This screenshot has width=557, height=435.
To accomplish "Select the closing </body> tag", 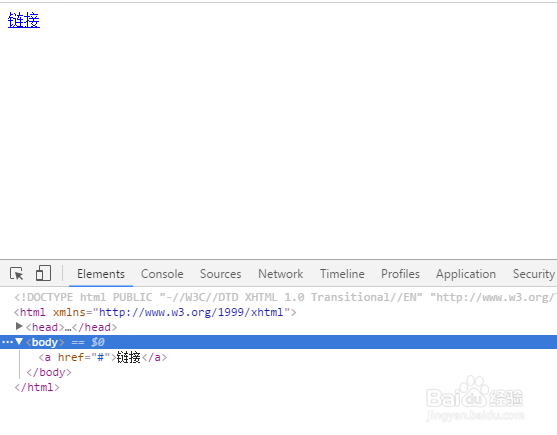I will click(x=49, y=372).
